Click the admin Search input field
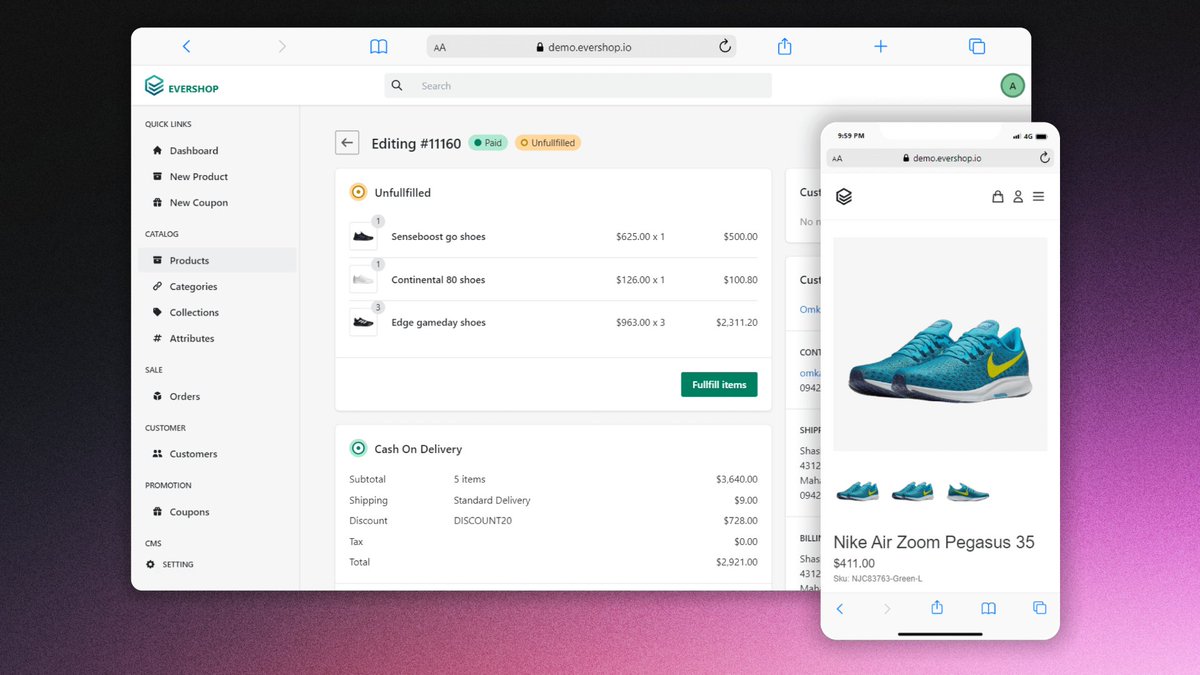This screenshot has width=1200, height=675. click(x=578, y=86)
